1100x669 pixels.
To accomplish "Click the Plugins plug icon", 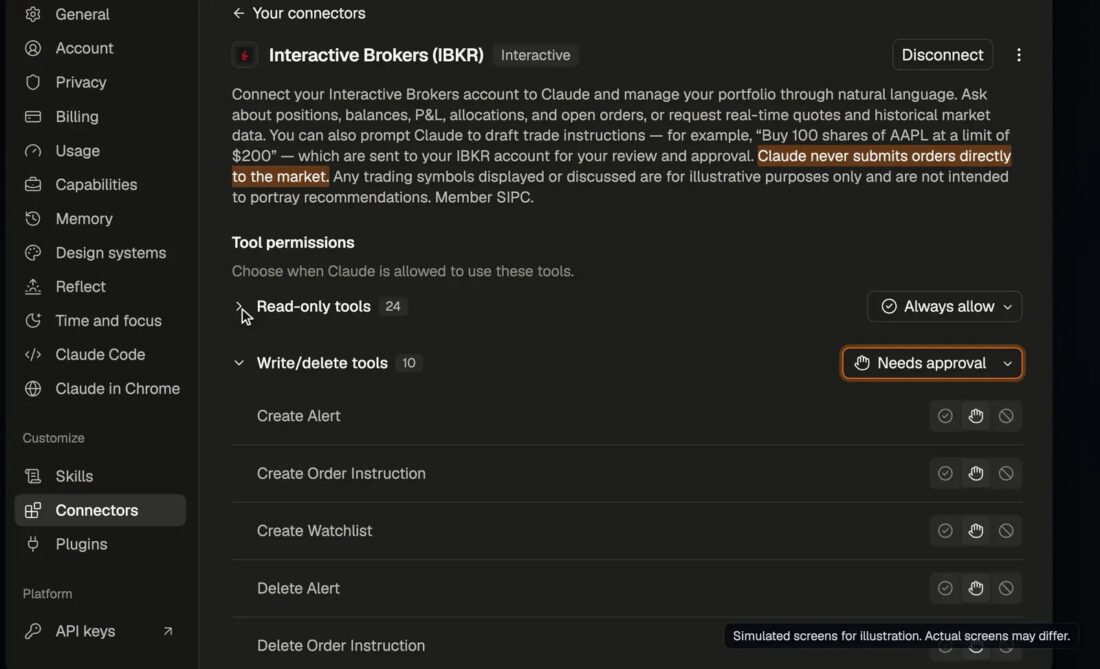I will (x=33, y=544).
